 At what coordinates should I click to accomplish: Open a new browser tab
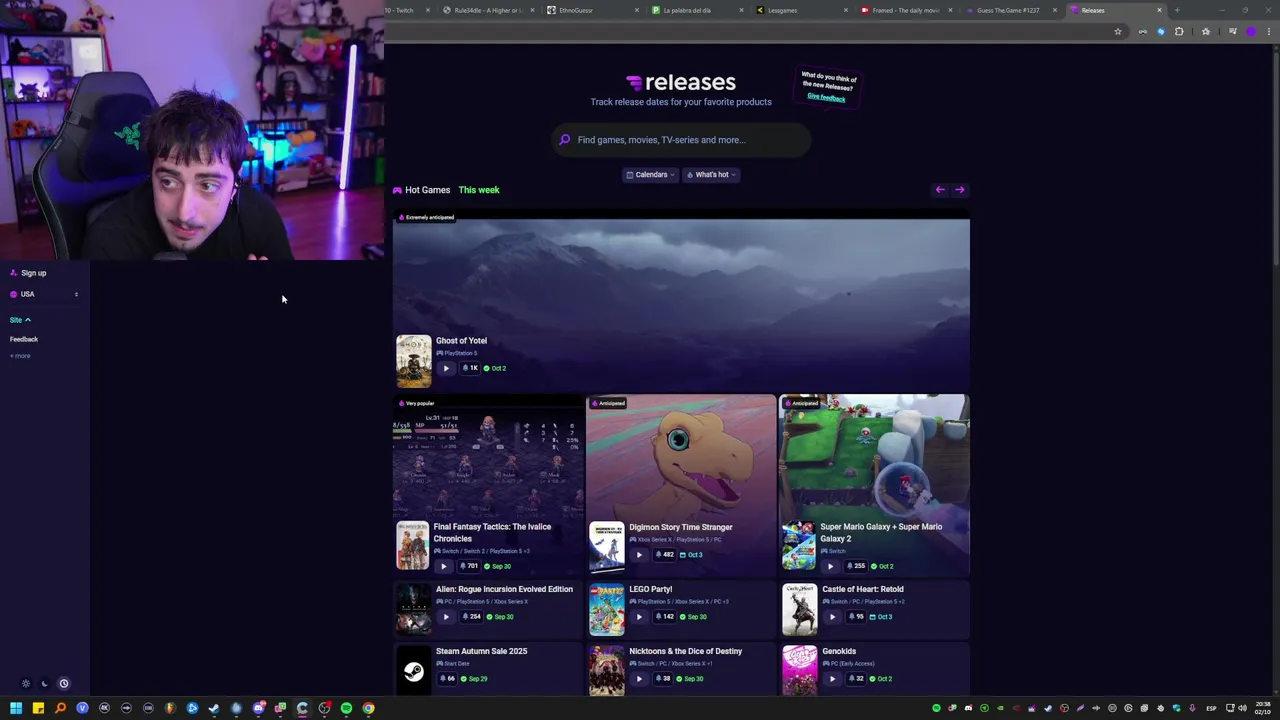tap(1177, 10)
